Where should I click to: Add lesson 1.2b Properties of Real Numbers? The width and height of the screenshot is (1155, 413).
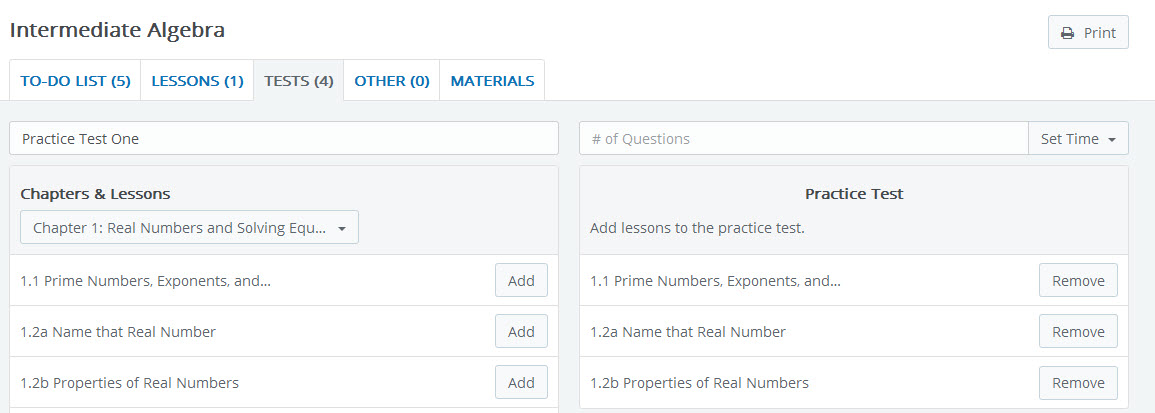521,383
